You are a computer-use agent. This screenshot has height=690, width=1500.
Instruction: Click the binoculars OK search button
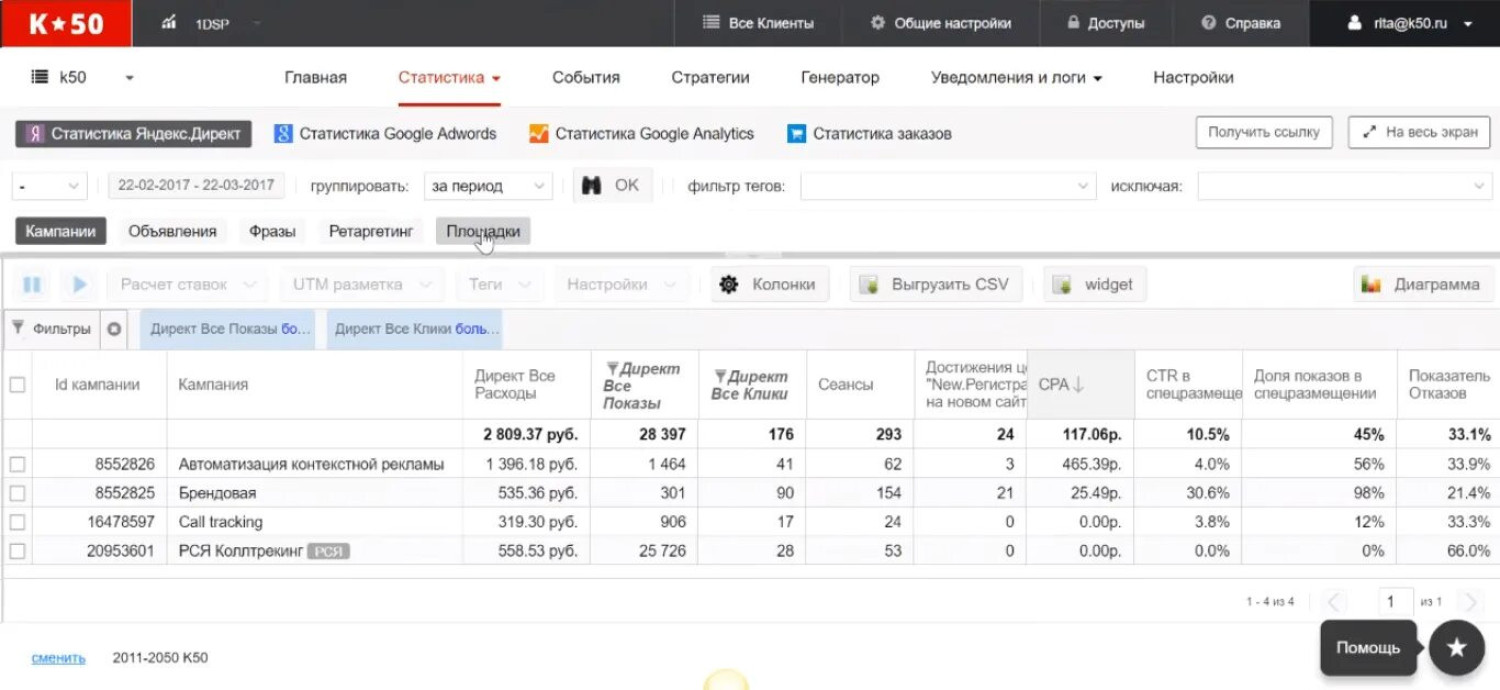(x=612, y=186)
